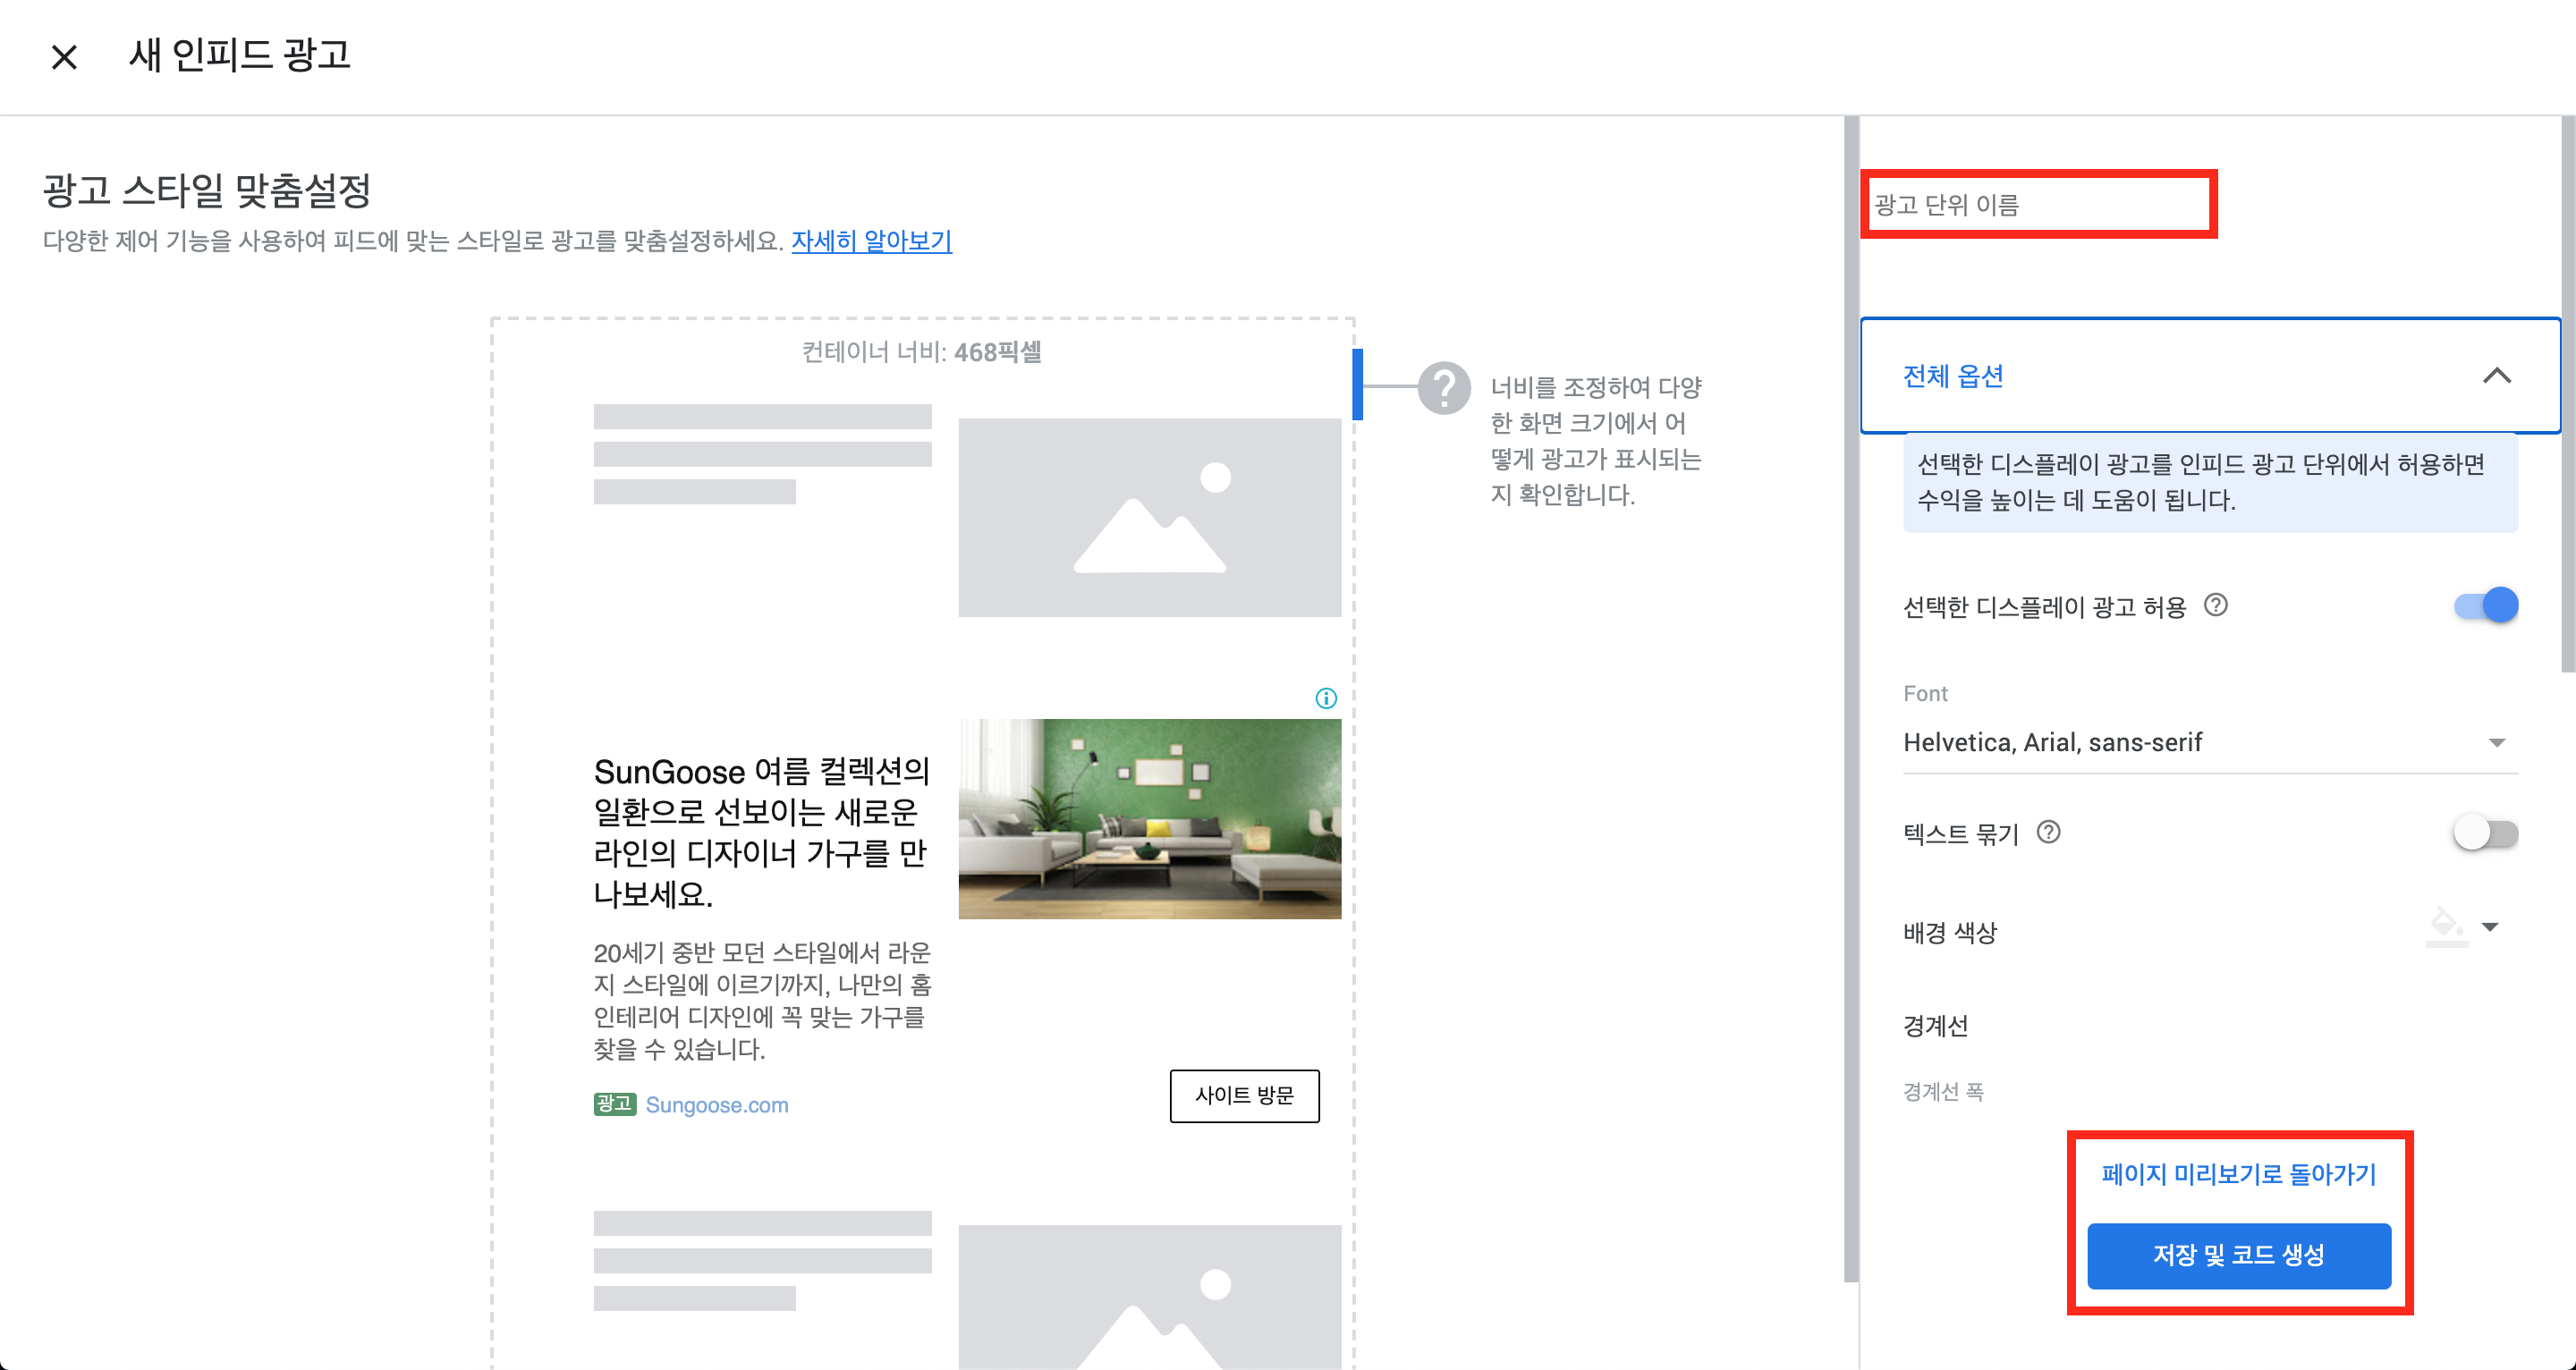Click the 광고 badge in ad preview
This screenshot has height=1370, width=2576.
pos(614,1104)
